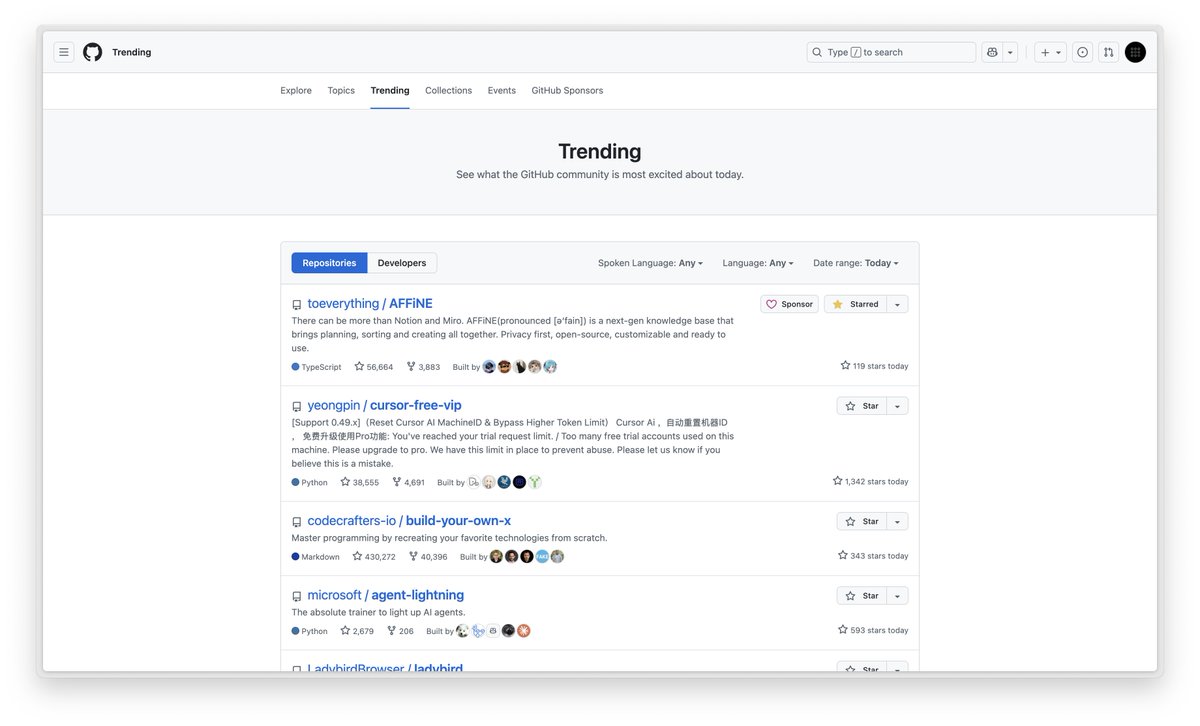Open Spoken Language filter dropdown
This screenshot has height=726, width=1200.
tap(650, 263)
